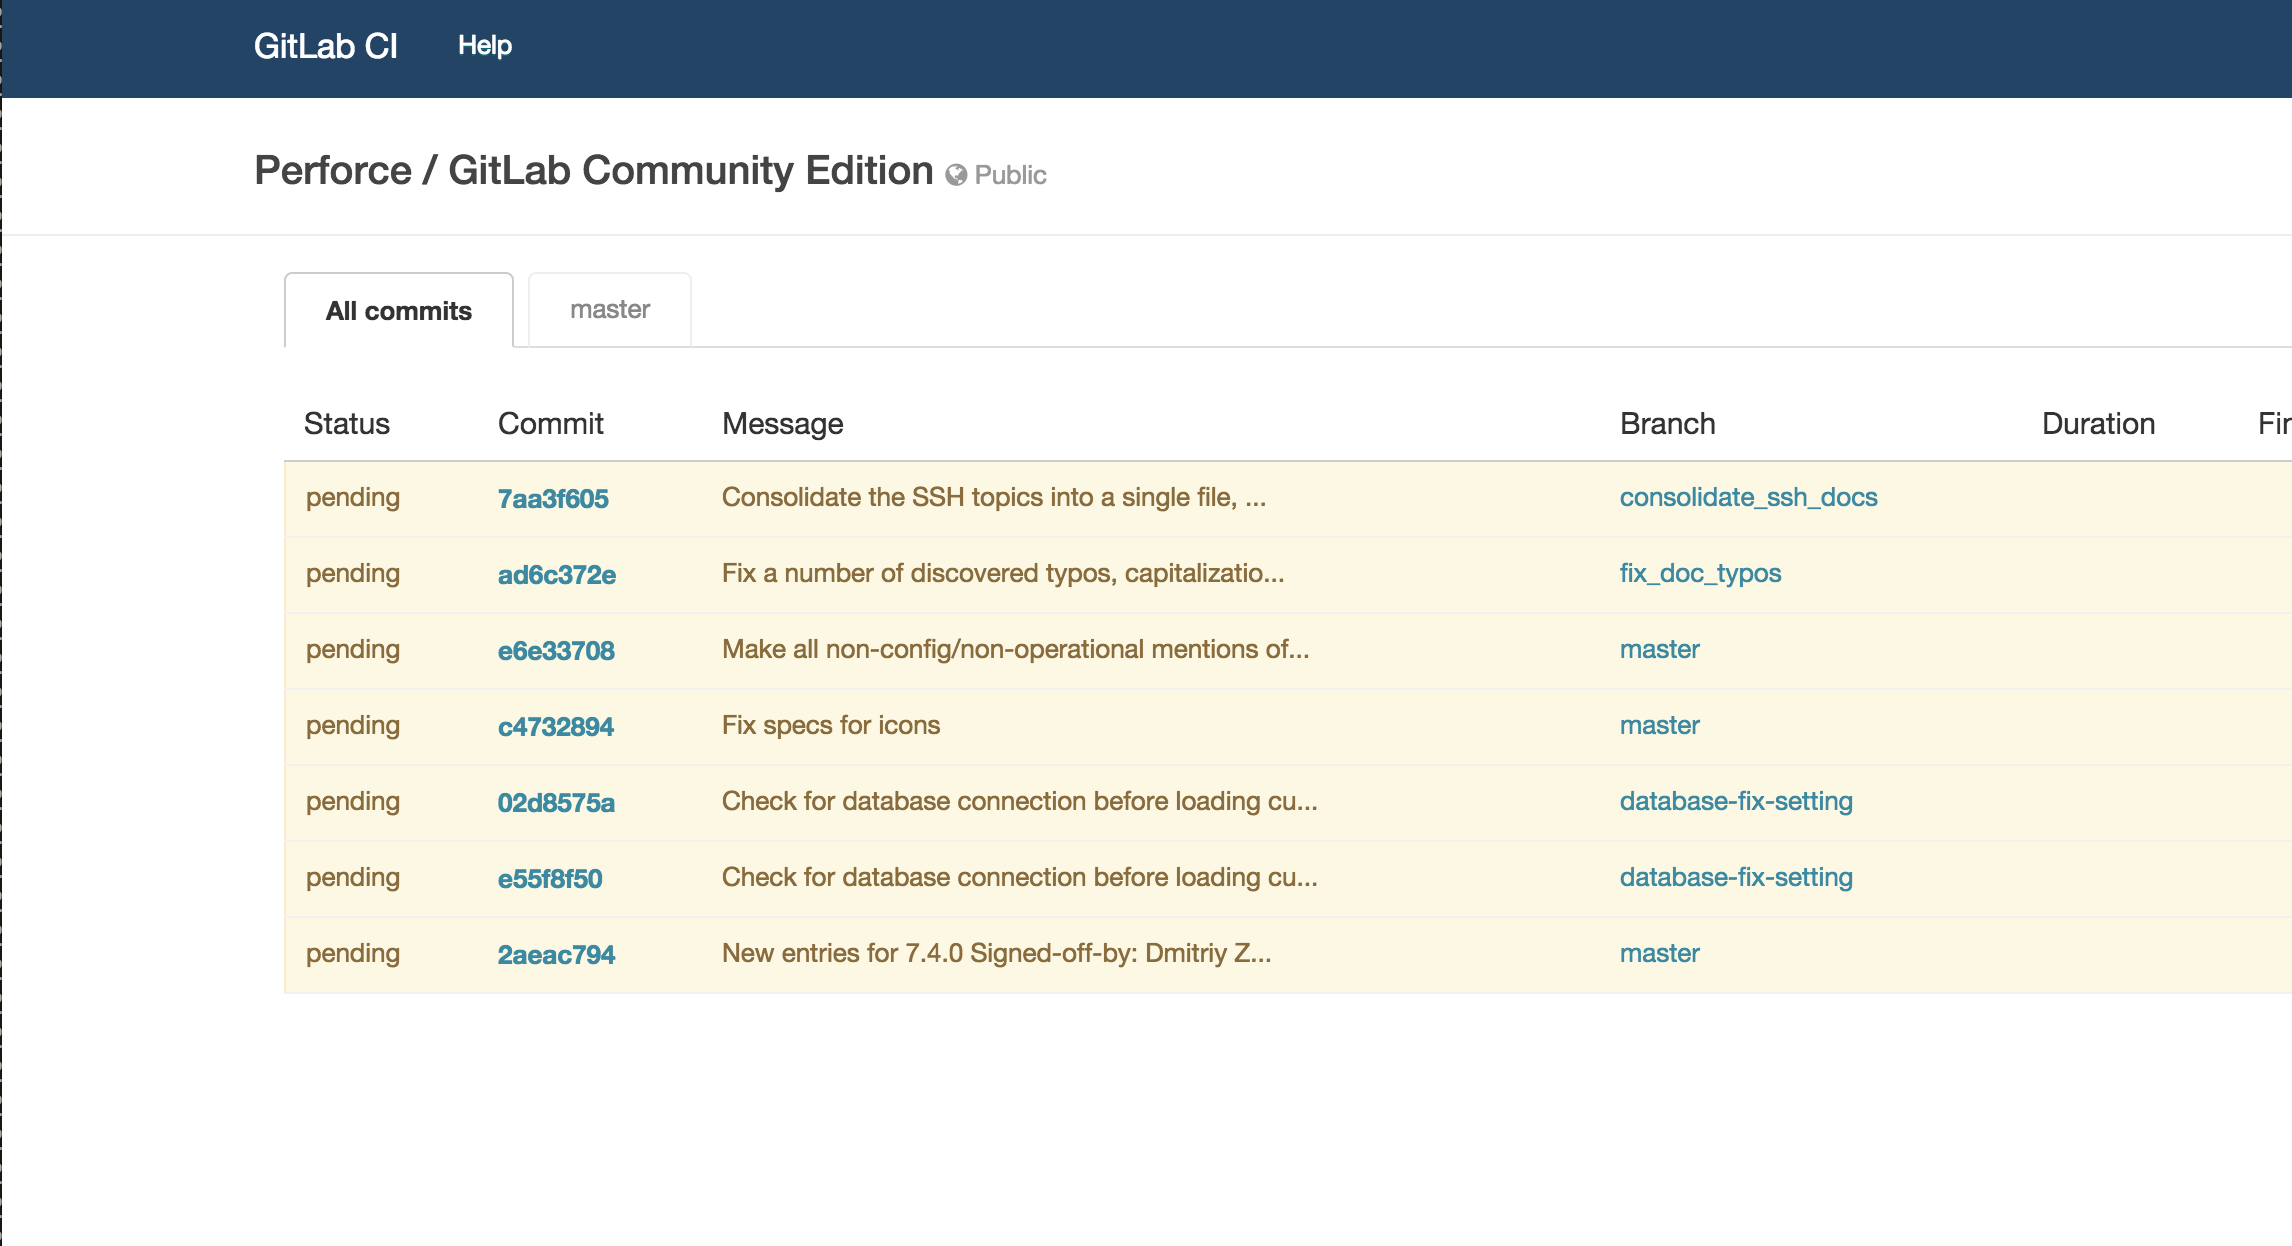Open database-fix-setting branch for commit e55f8f50
Image resolution: width=2292 pixels, height=1246 pixels.
coord(1736,877)
